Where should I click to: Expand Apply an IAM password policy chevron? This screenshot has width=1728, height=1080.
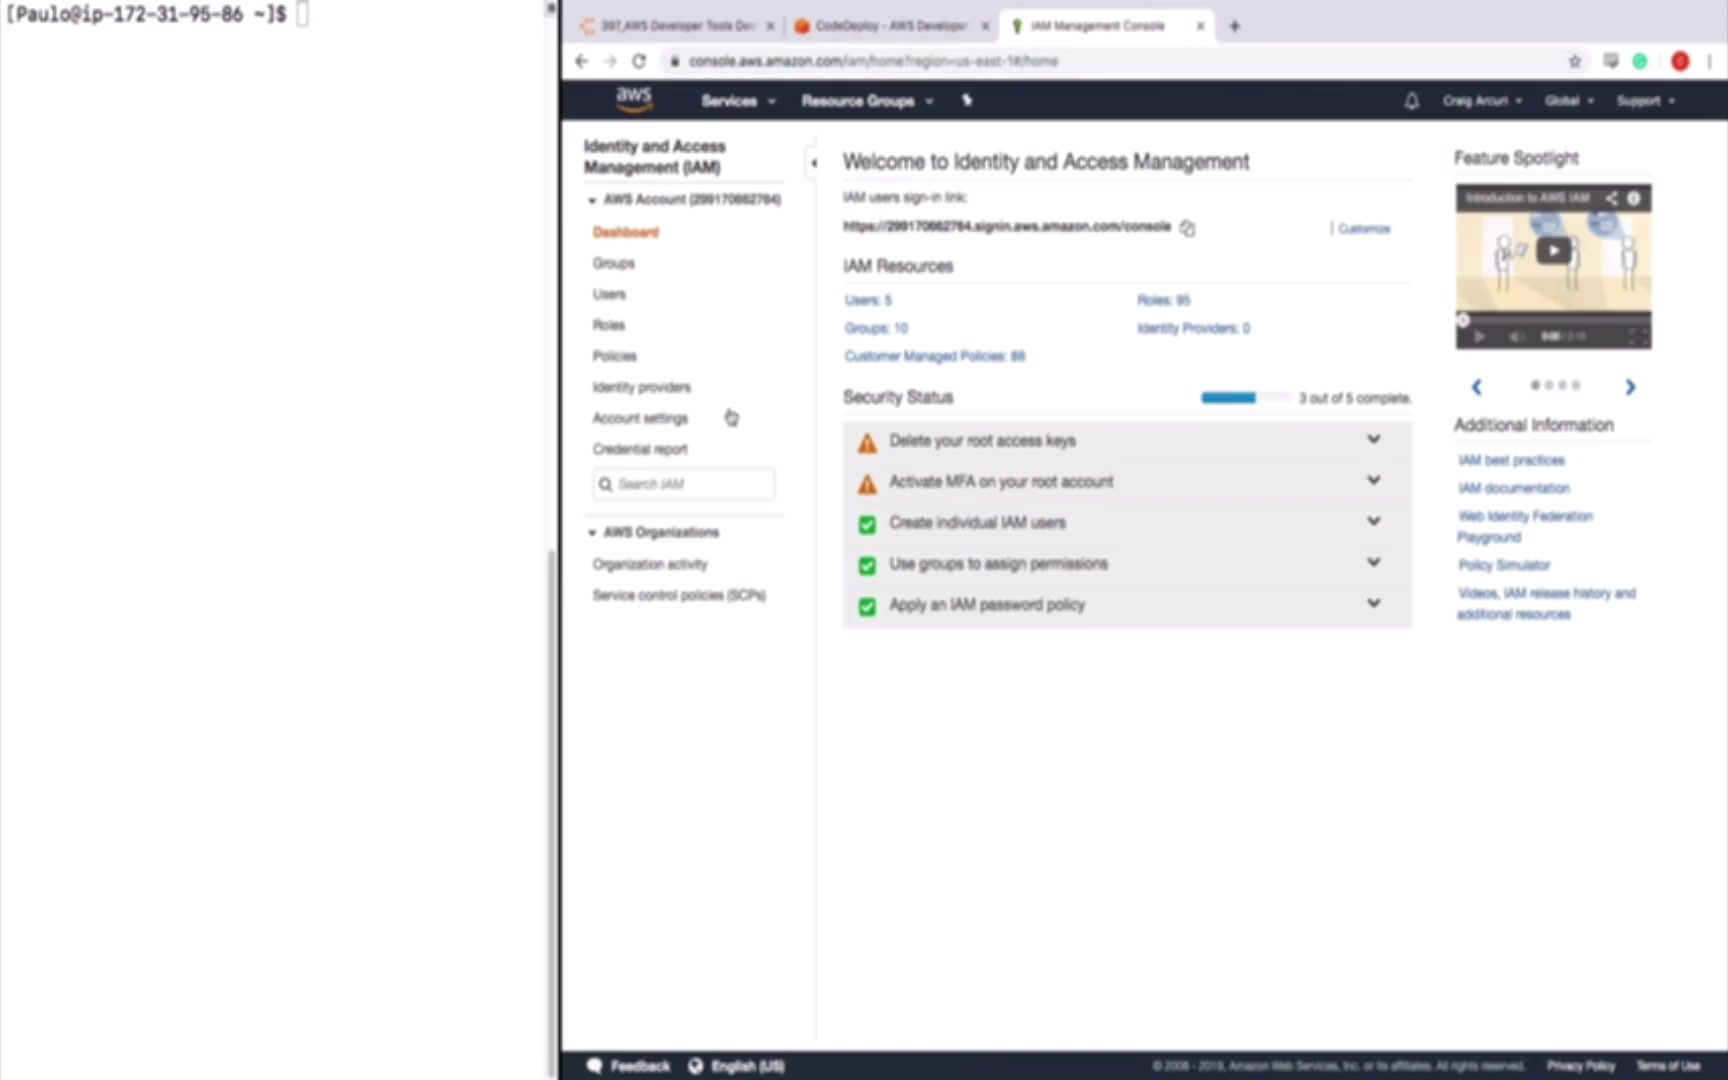tap(1374, 603)
